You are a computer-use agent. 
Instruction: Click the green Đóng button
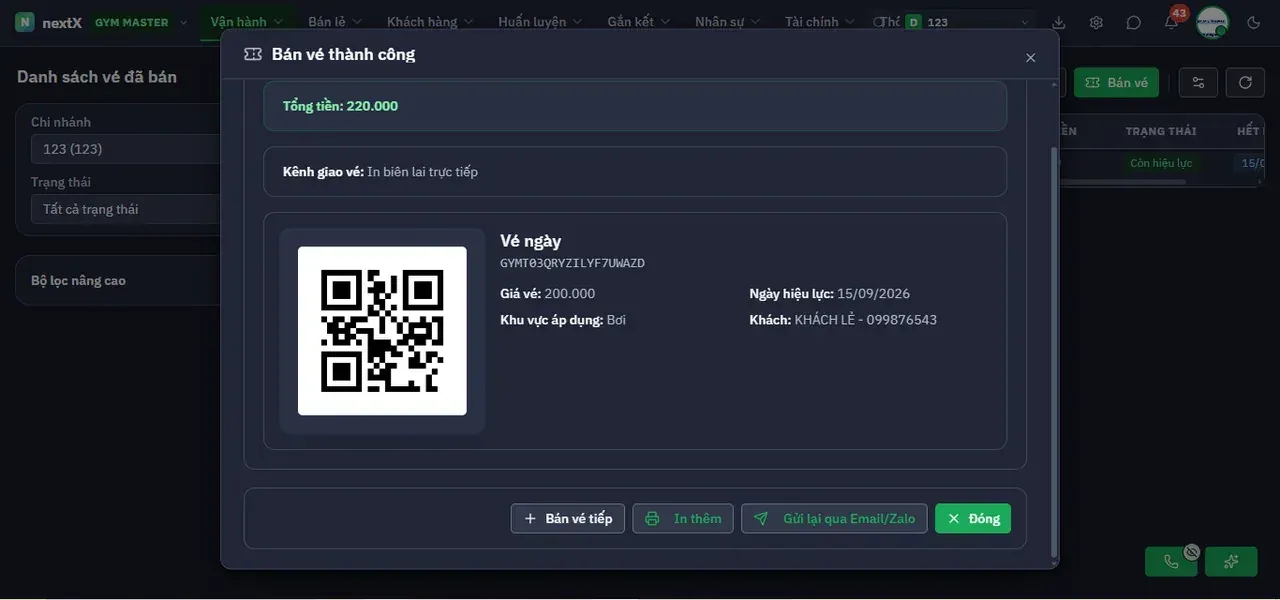tap(973, 518)
